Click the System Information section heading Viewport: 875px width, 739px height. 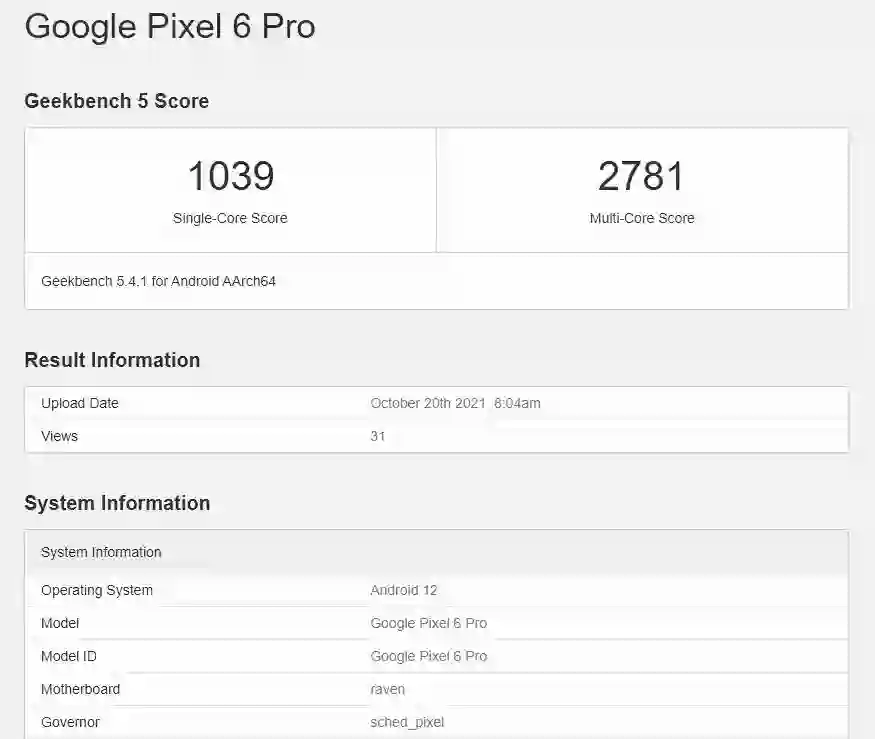pyautogui.click(x=117, y=503)
